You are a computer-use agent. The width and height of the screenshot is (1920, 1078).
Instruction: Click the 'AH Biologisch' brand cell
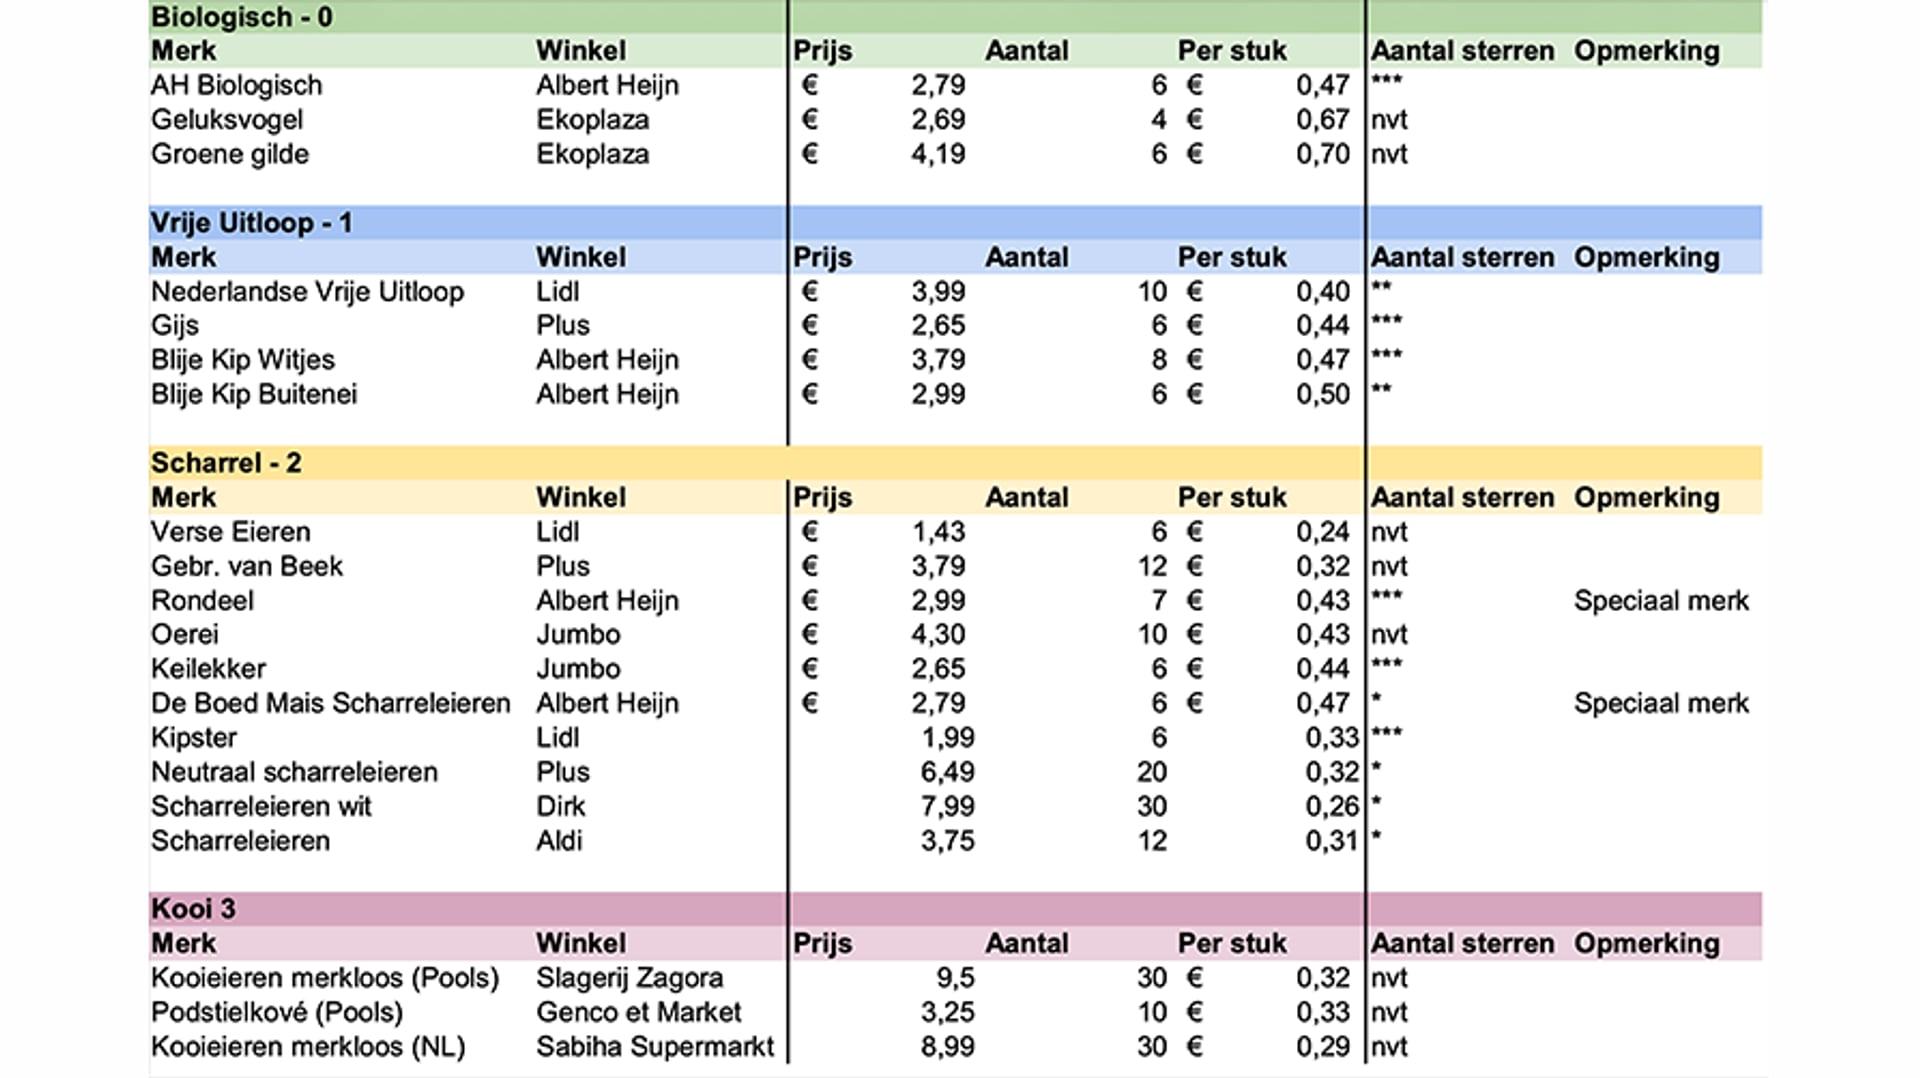click(x=237, y=85)
